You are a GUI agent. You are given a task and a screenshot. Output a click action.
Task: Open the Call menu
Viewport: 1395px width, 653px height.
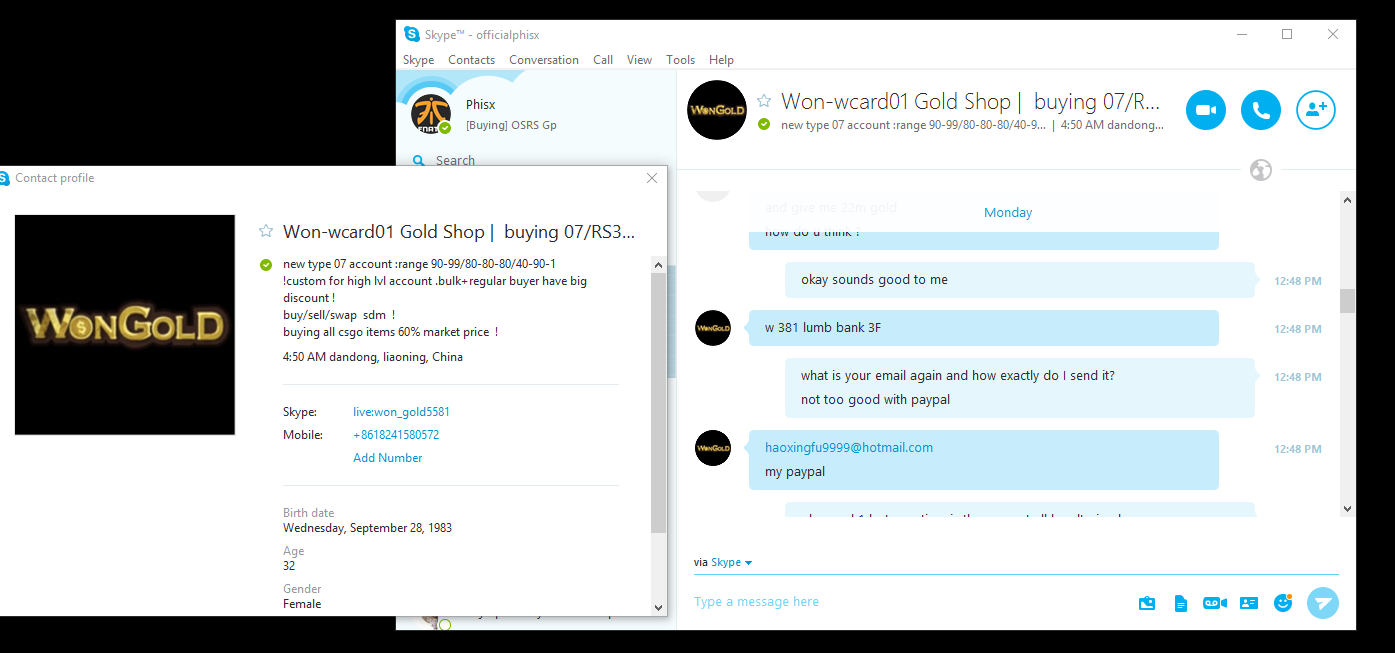pyautogui.click(x=603, y=60)
